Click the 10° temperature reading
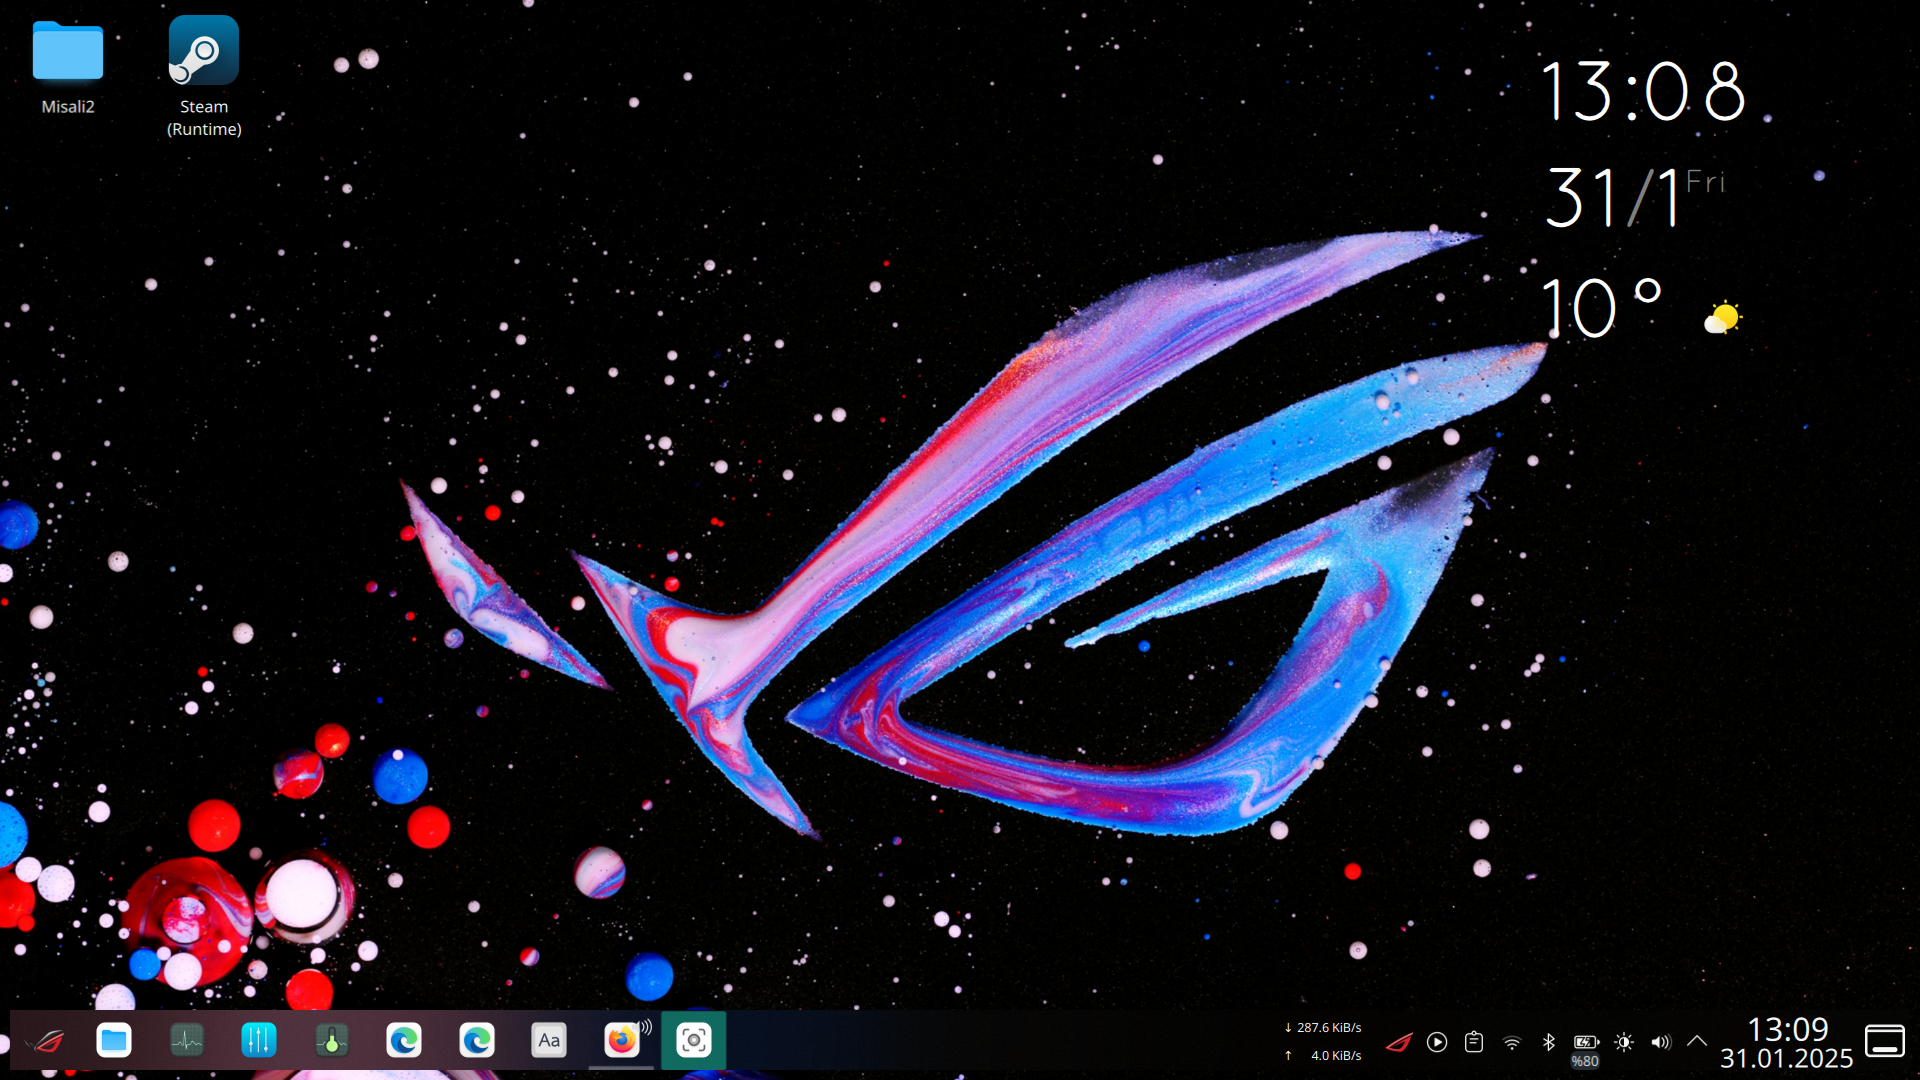Image resolution: width=1920 pixels, height=1080 pixels. click(1601, 307)
